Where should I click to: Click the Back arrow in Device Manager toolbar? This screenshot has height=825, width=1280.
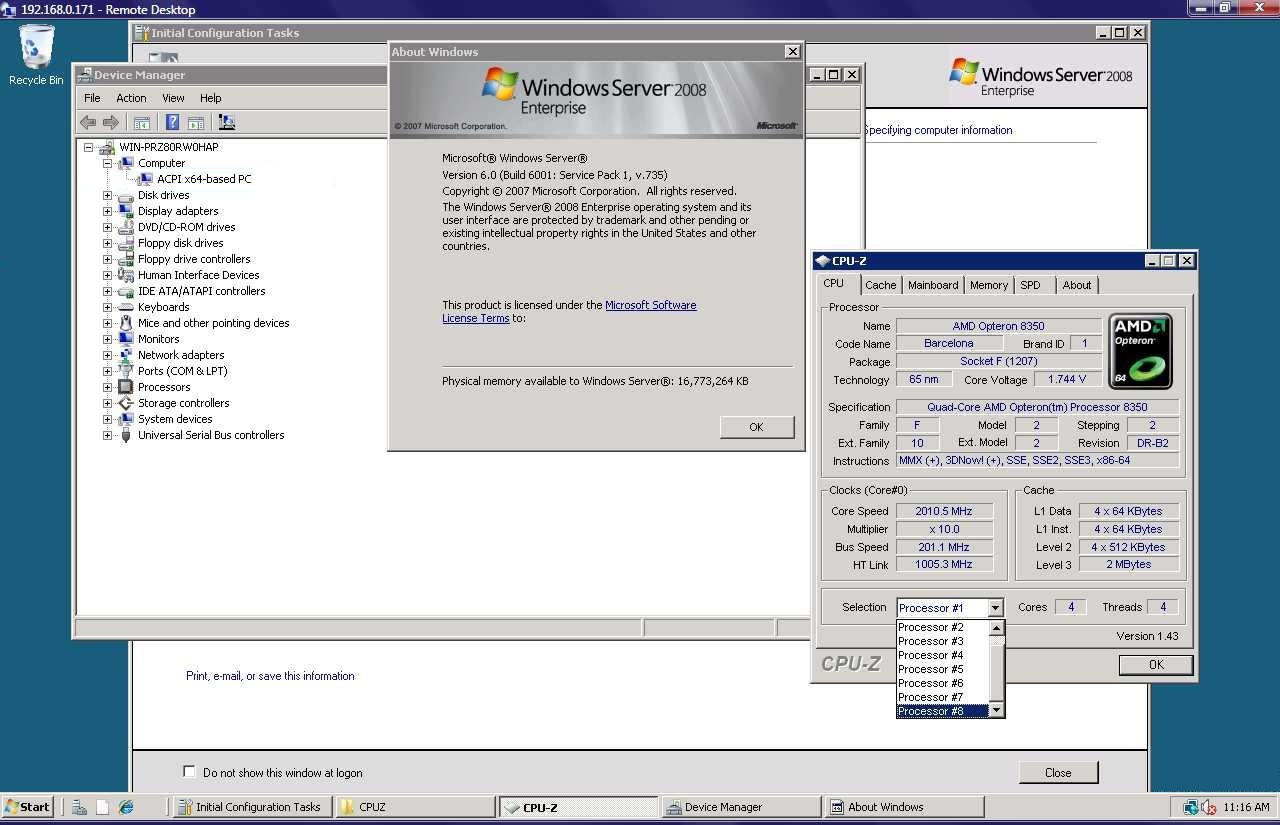[88, 122]
